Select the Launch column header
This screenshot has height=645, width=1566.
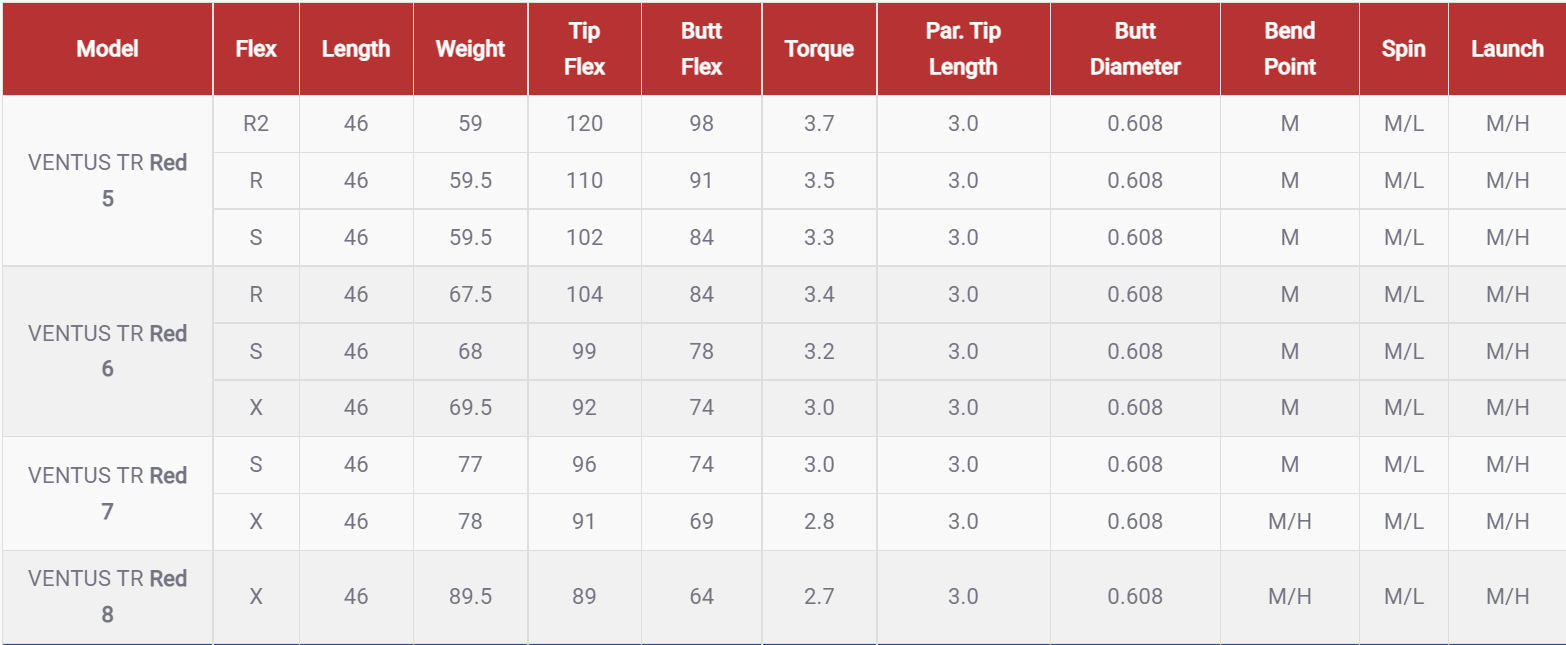point(1507,48)
